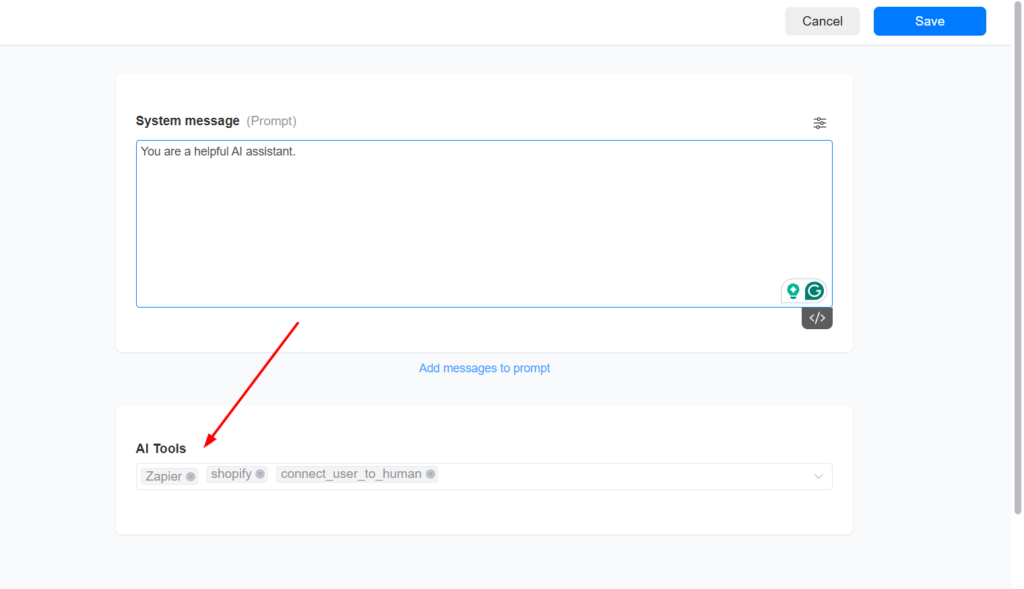Click the AI Tools heading label
Image resolution: width=1024 pixels, height=589 pixels.
tap(161, 449)
